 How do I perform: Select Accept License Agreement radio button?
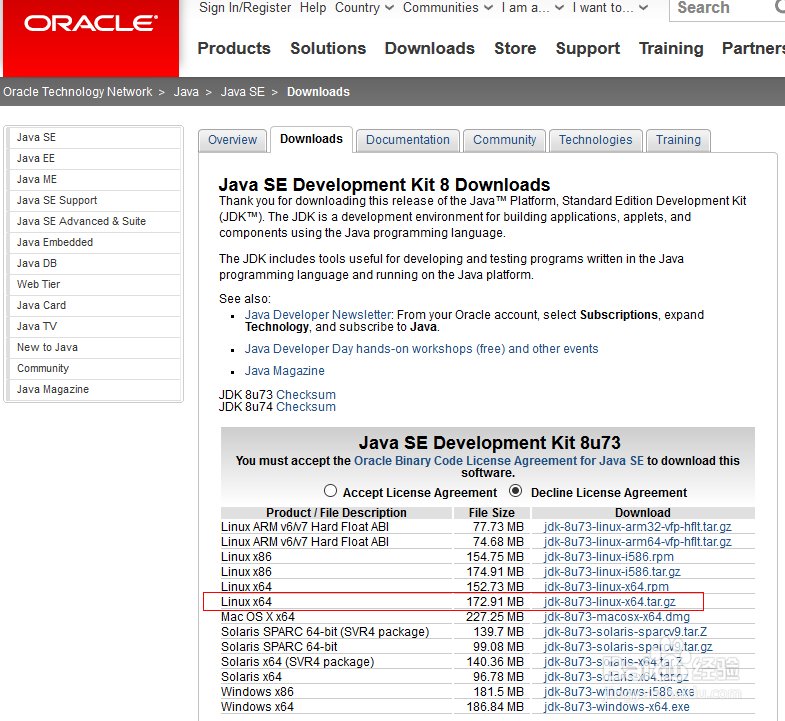pos(330,491)
